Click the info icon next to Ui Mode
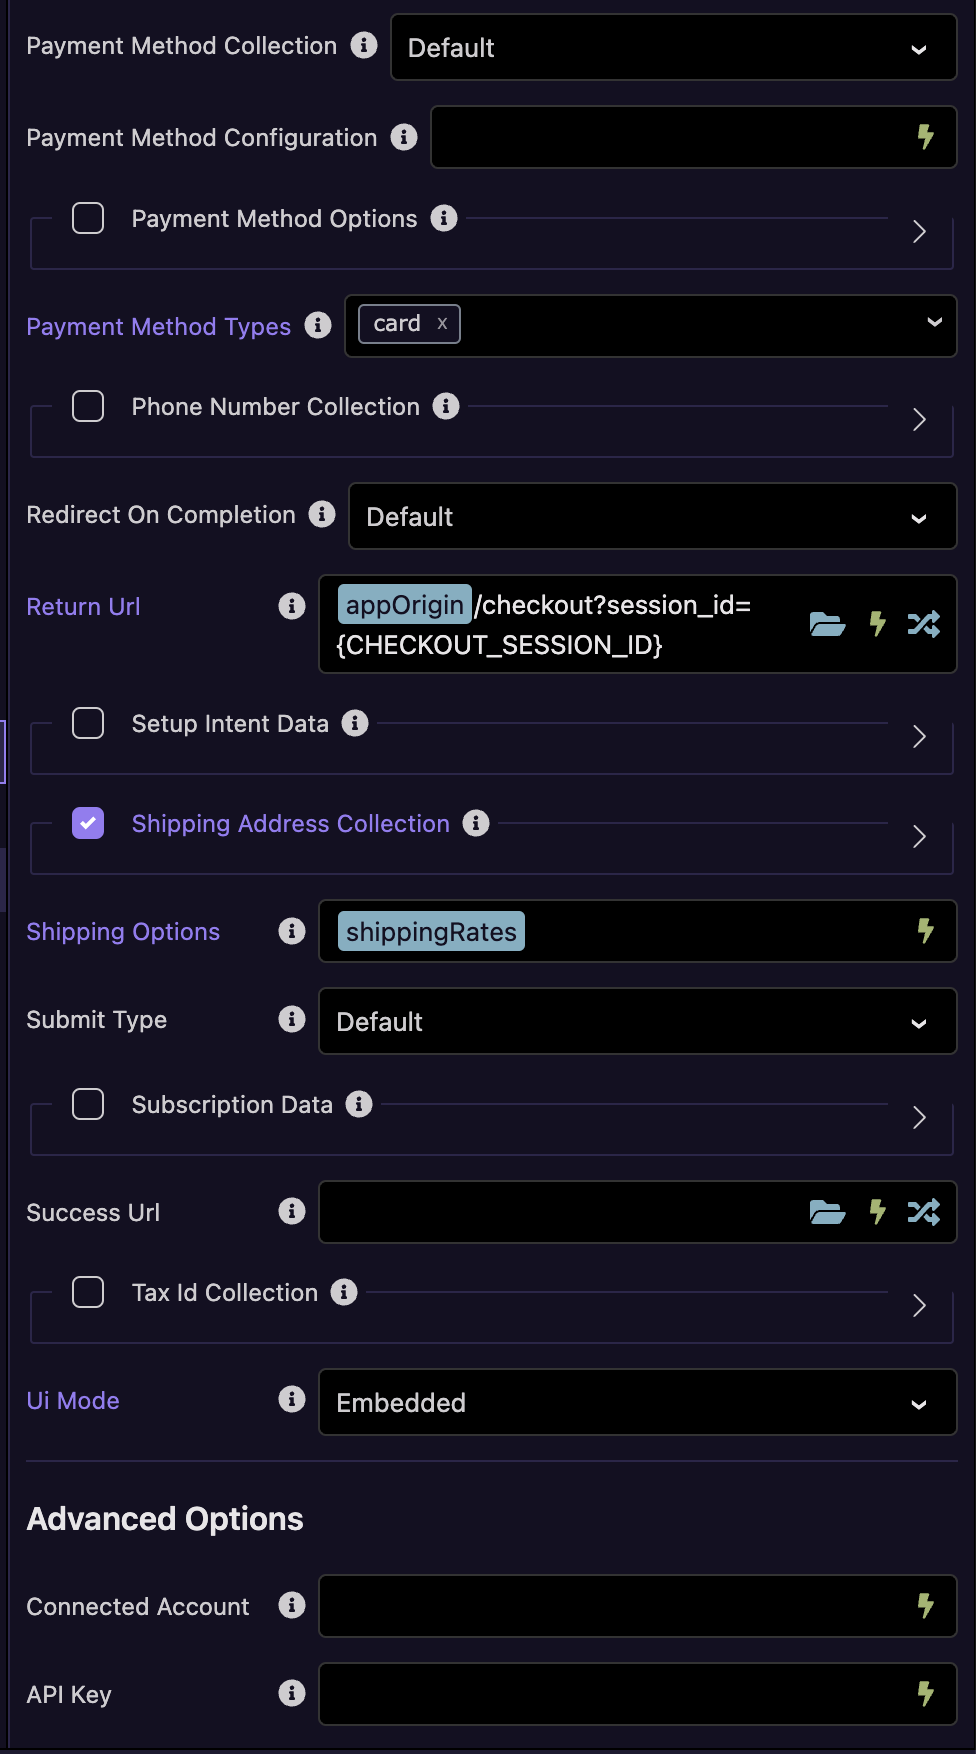Viewport: 976px width, 1754px height. [x=292, y=1399]
